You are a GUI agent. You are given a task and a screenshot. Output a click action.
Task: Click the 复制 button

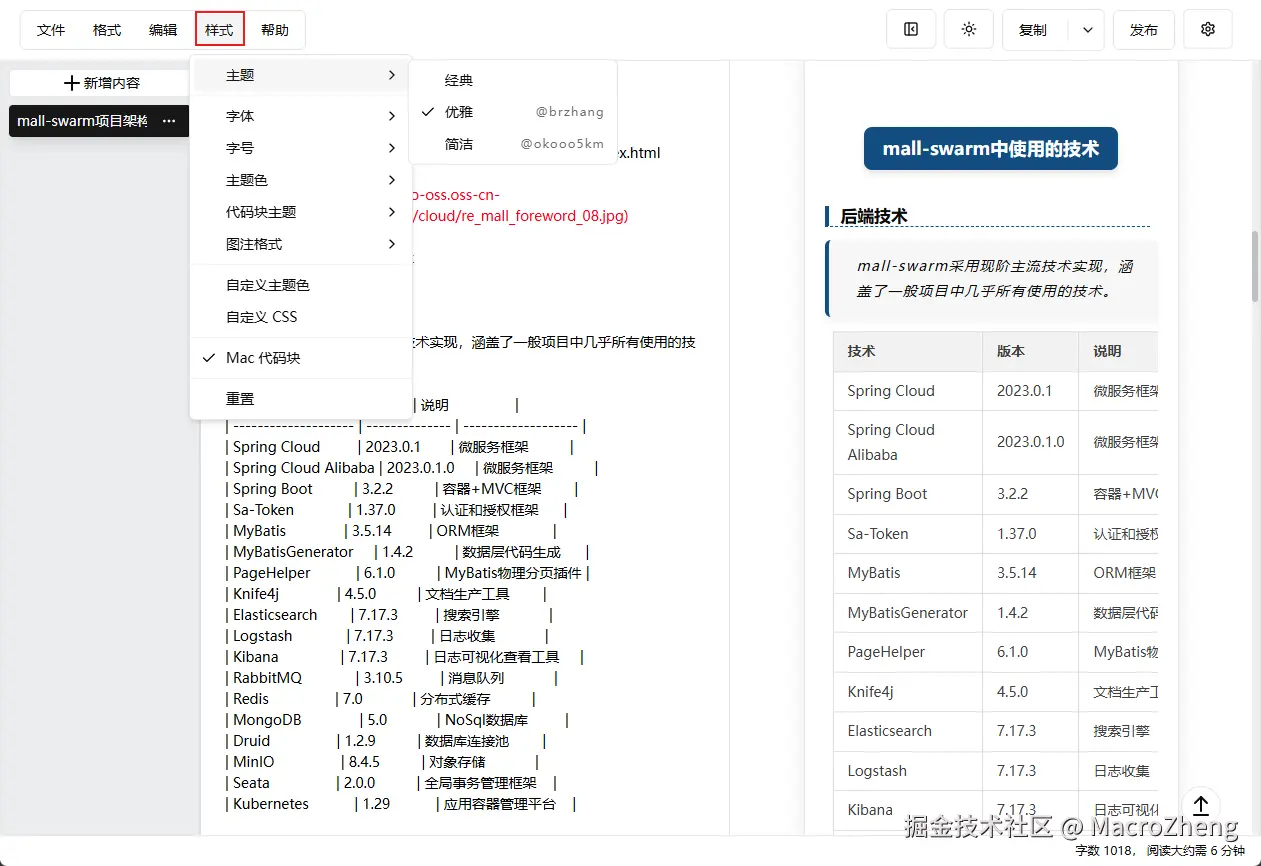pyautogui.click(x=1034, y=30)
